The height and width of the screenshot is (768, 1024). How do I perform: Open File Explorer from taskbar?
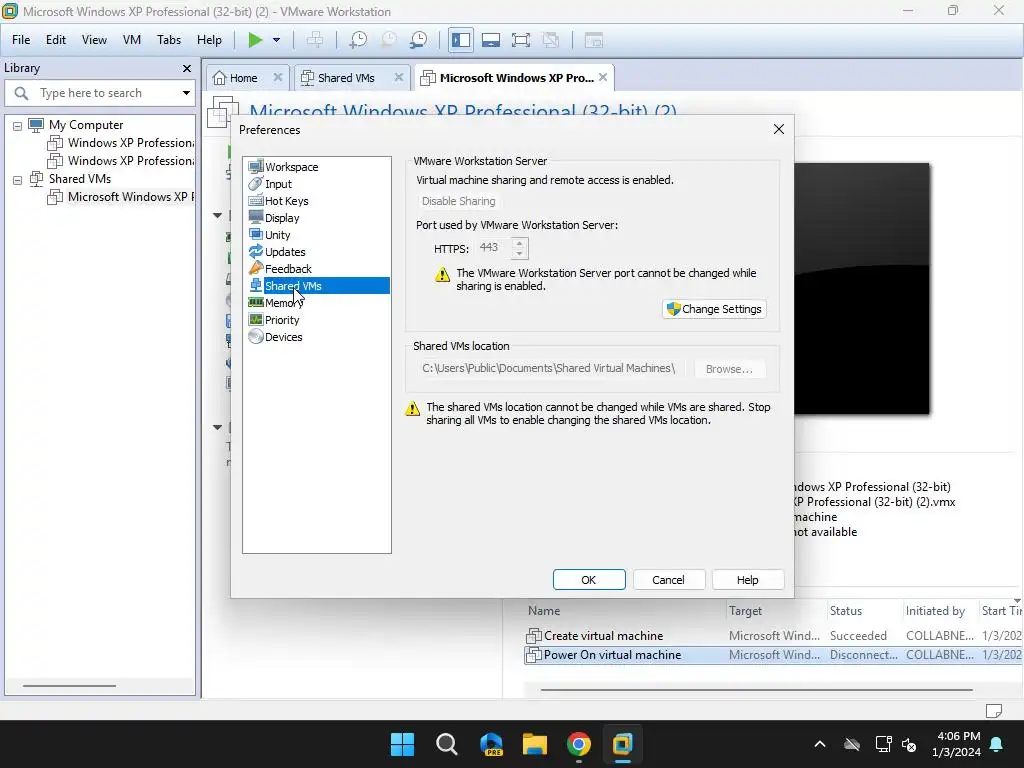534,744
